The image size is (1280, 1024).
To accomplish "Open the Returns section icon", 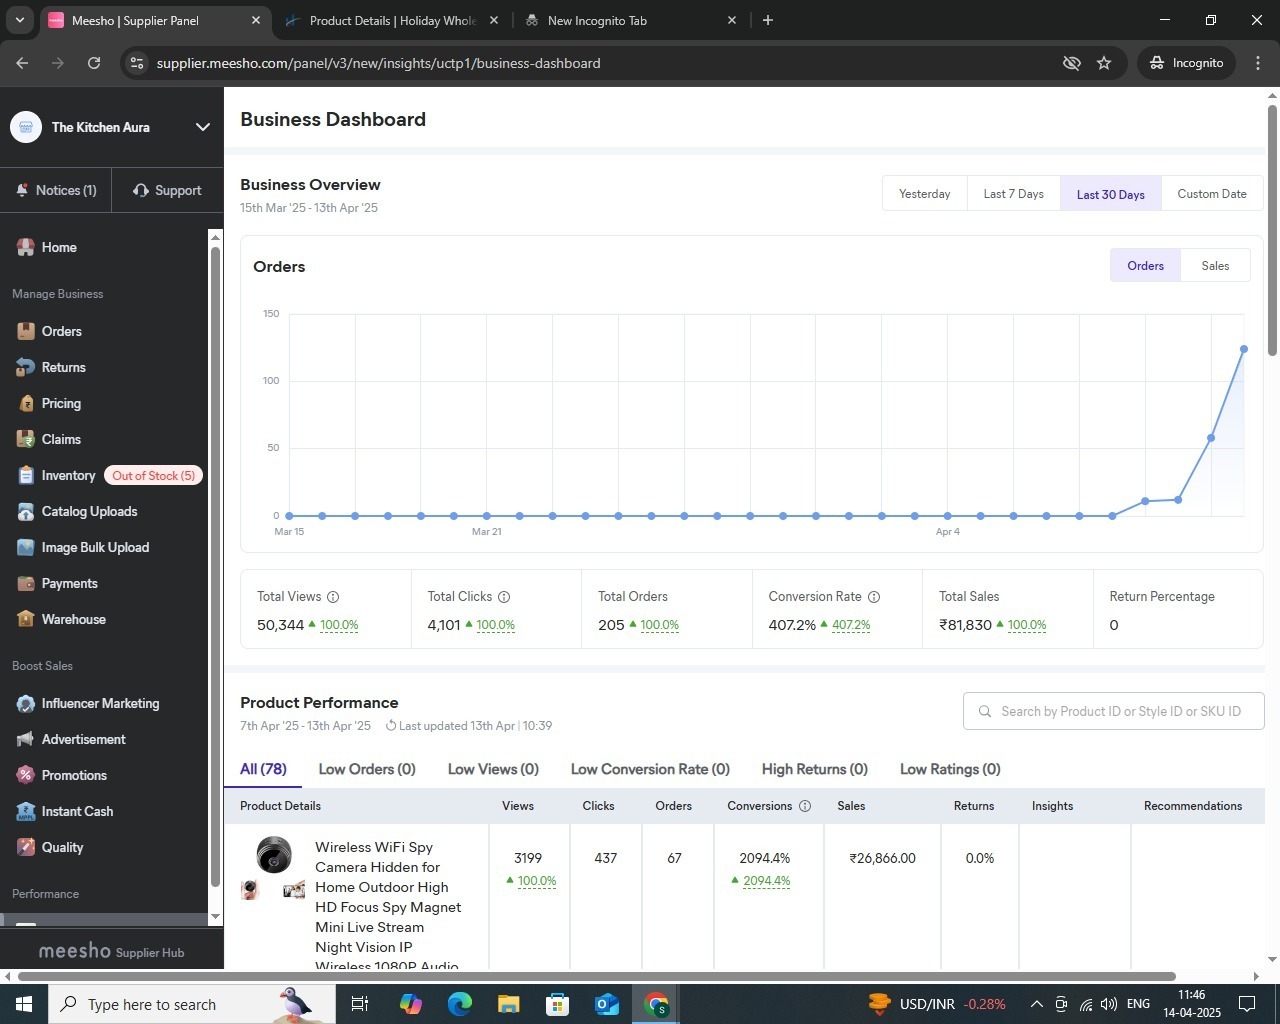I will (x=26, y=367).
